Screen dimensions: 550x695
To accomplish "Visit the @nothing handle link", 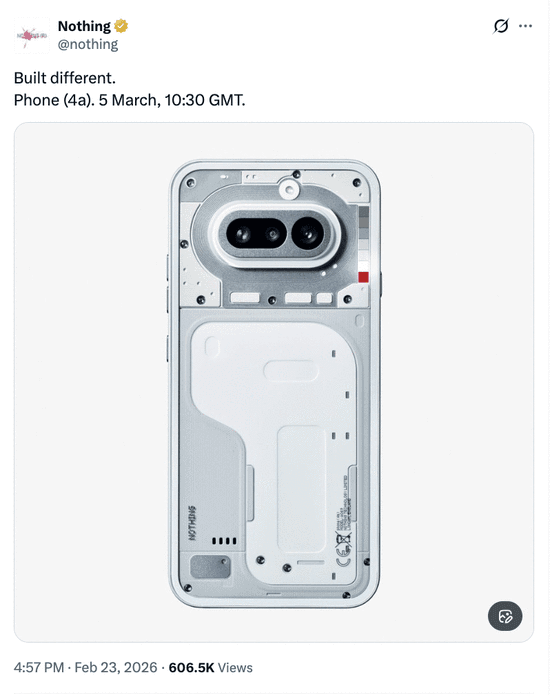I will coord(88,44).
